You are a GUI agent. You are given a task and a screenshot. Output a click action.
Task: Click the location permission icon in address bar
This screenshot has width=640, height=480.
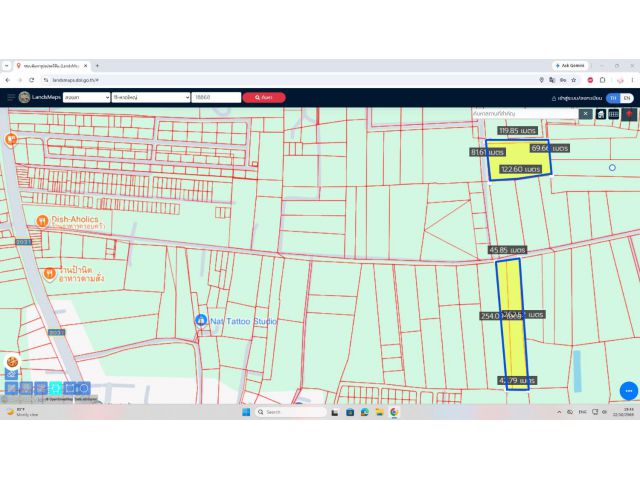(542, 80)
